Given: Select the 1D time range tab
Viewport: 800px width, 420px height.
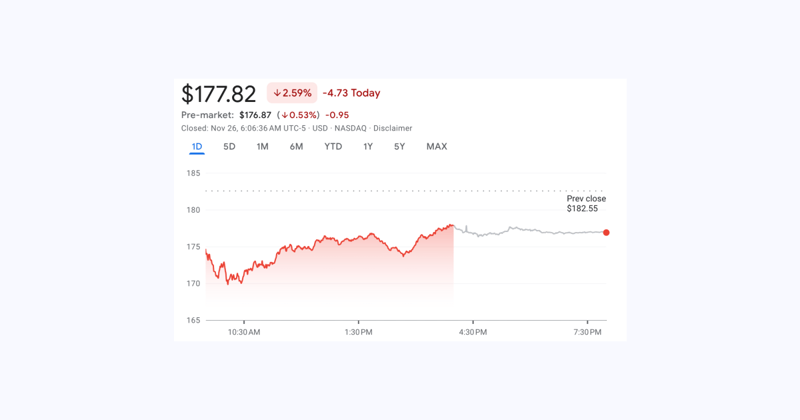Looking at the screenshot, I should coord(196,146).
